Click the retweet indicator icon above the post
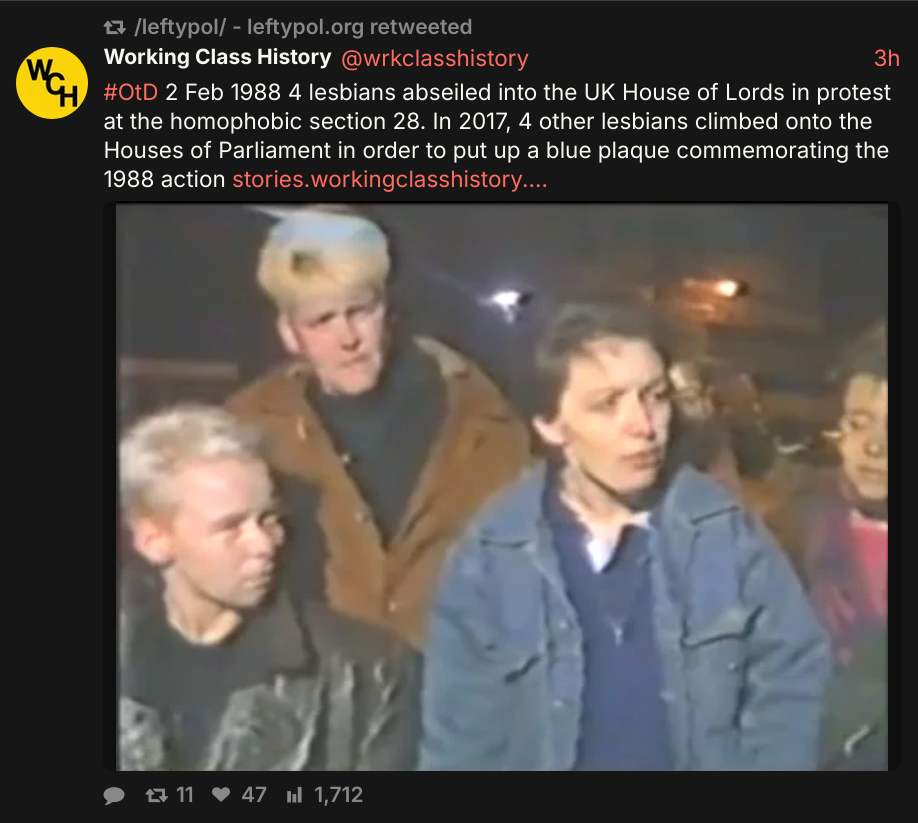The height and width of the screenshot is (823, 918). click(114, 27)
